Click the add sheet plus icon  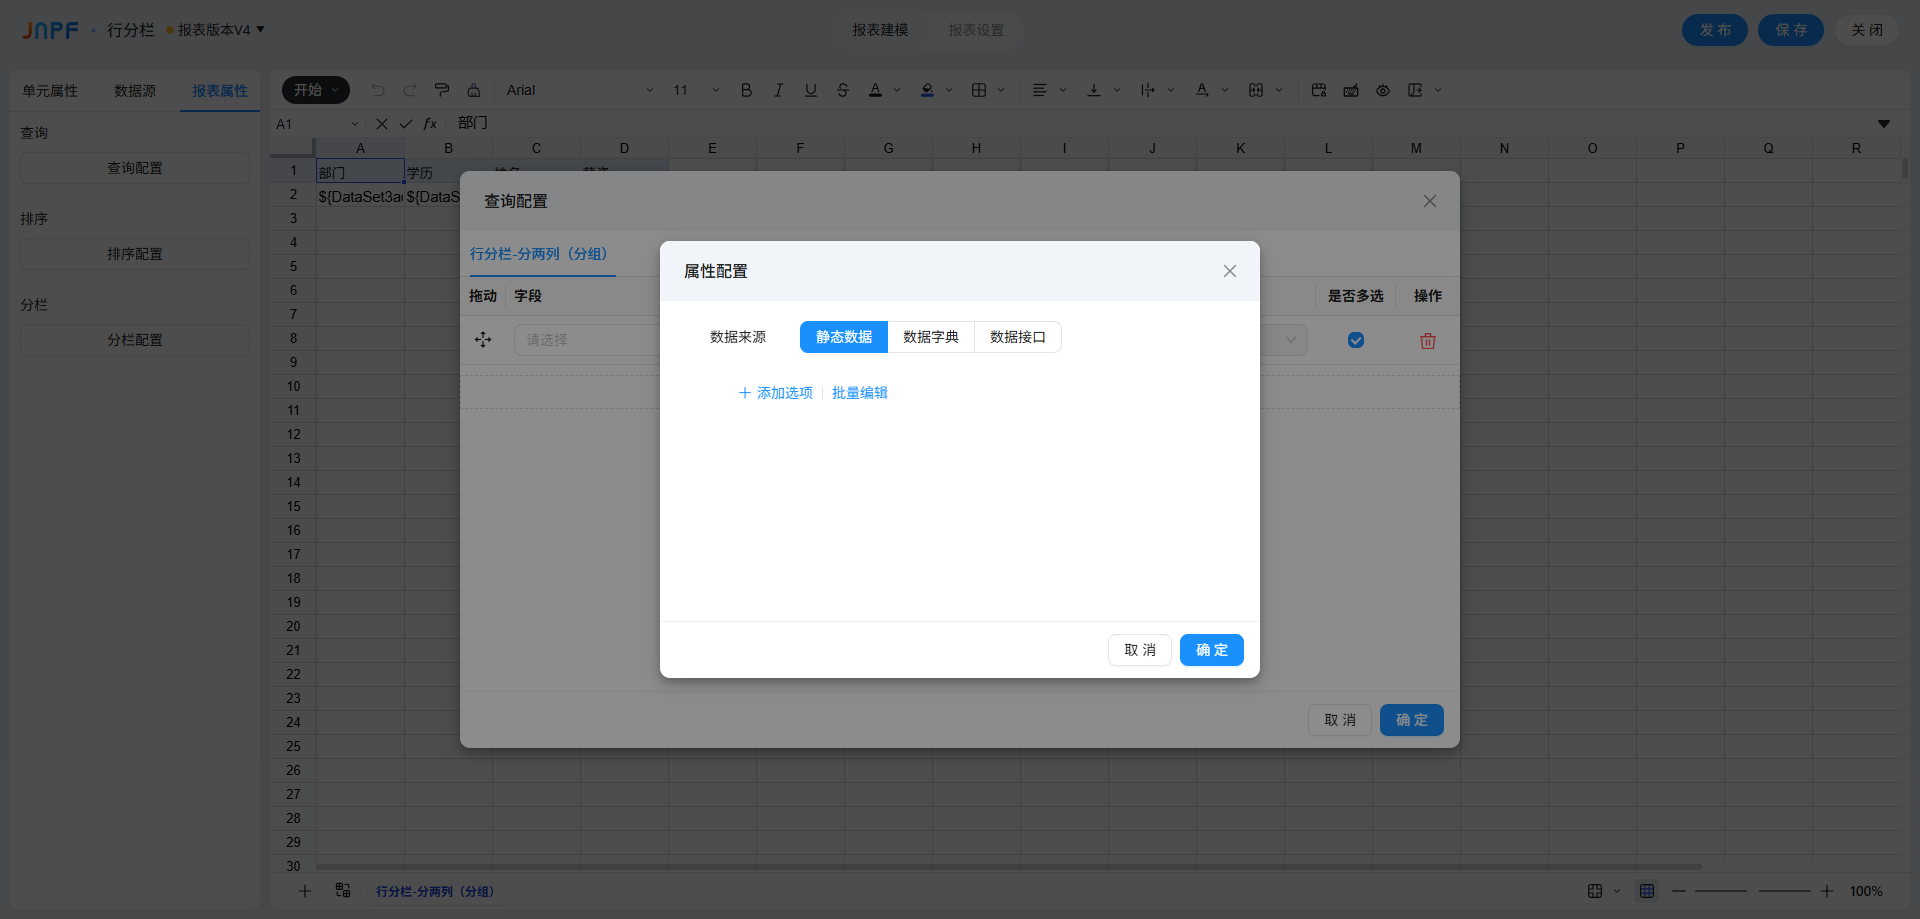pos(305,891)
